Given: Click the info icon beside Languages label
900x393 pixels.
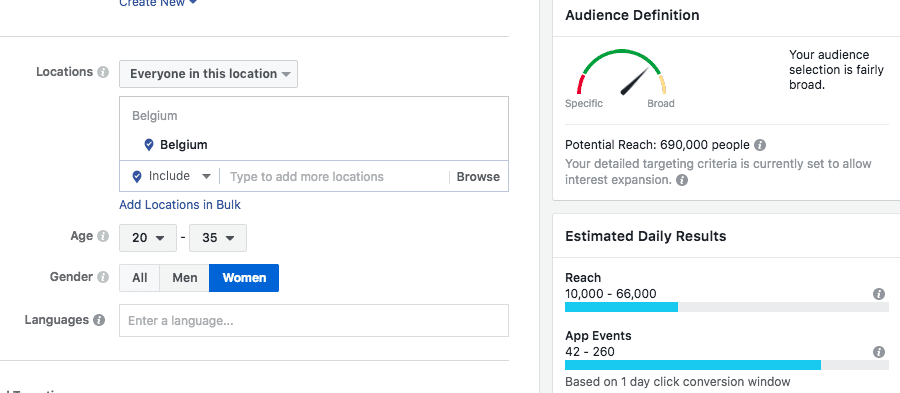Looking at the screenshot, I should 99,320.
